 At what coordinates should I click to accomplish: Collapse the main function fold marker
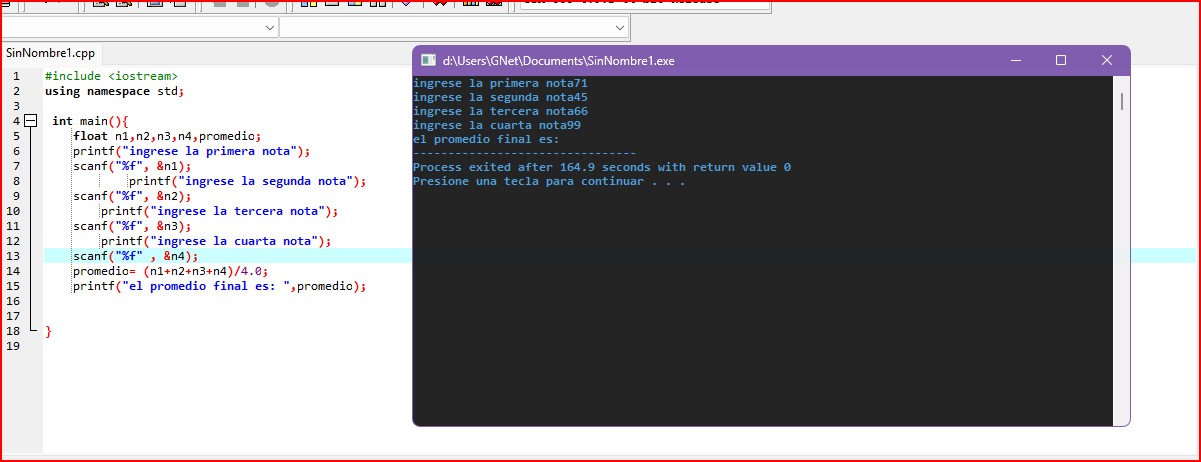click(30, 120)
